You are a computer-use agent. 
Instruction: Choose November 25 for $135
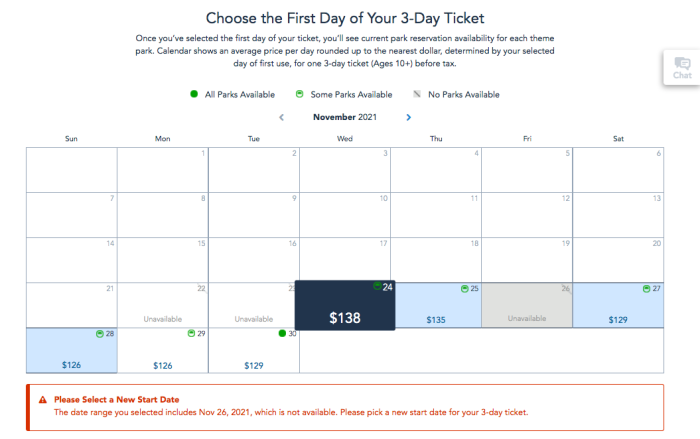pos(436,306)
